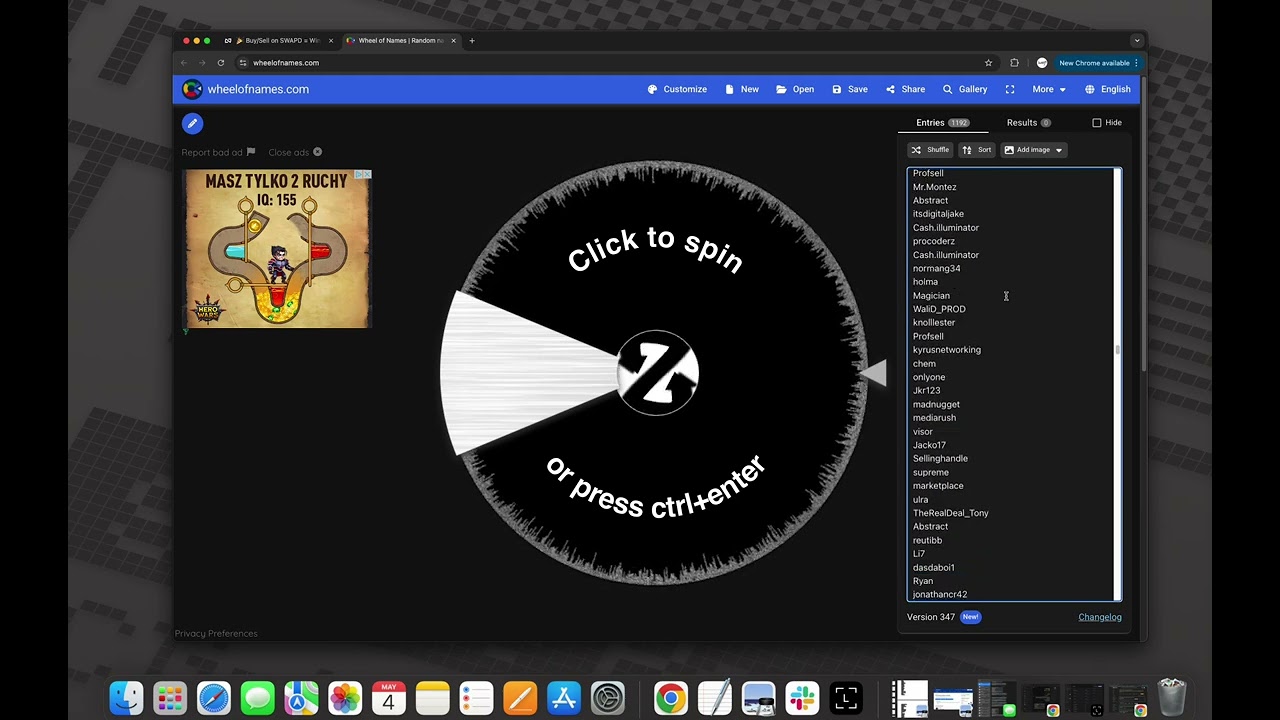1280x720 pixels.
Task: Click the Share button
Action: pos(905,89)
